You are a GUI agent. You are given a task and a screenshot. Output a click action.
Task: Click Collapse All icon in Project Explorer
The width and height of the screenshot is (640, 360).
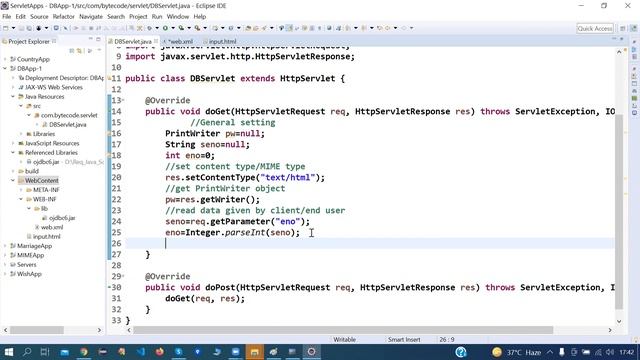point(72,51)
